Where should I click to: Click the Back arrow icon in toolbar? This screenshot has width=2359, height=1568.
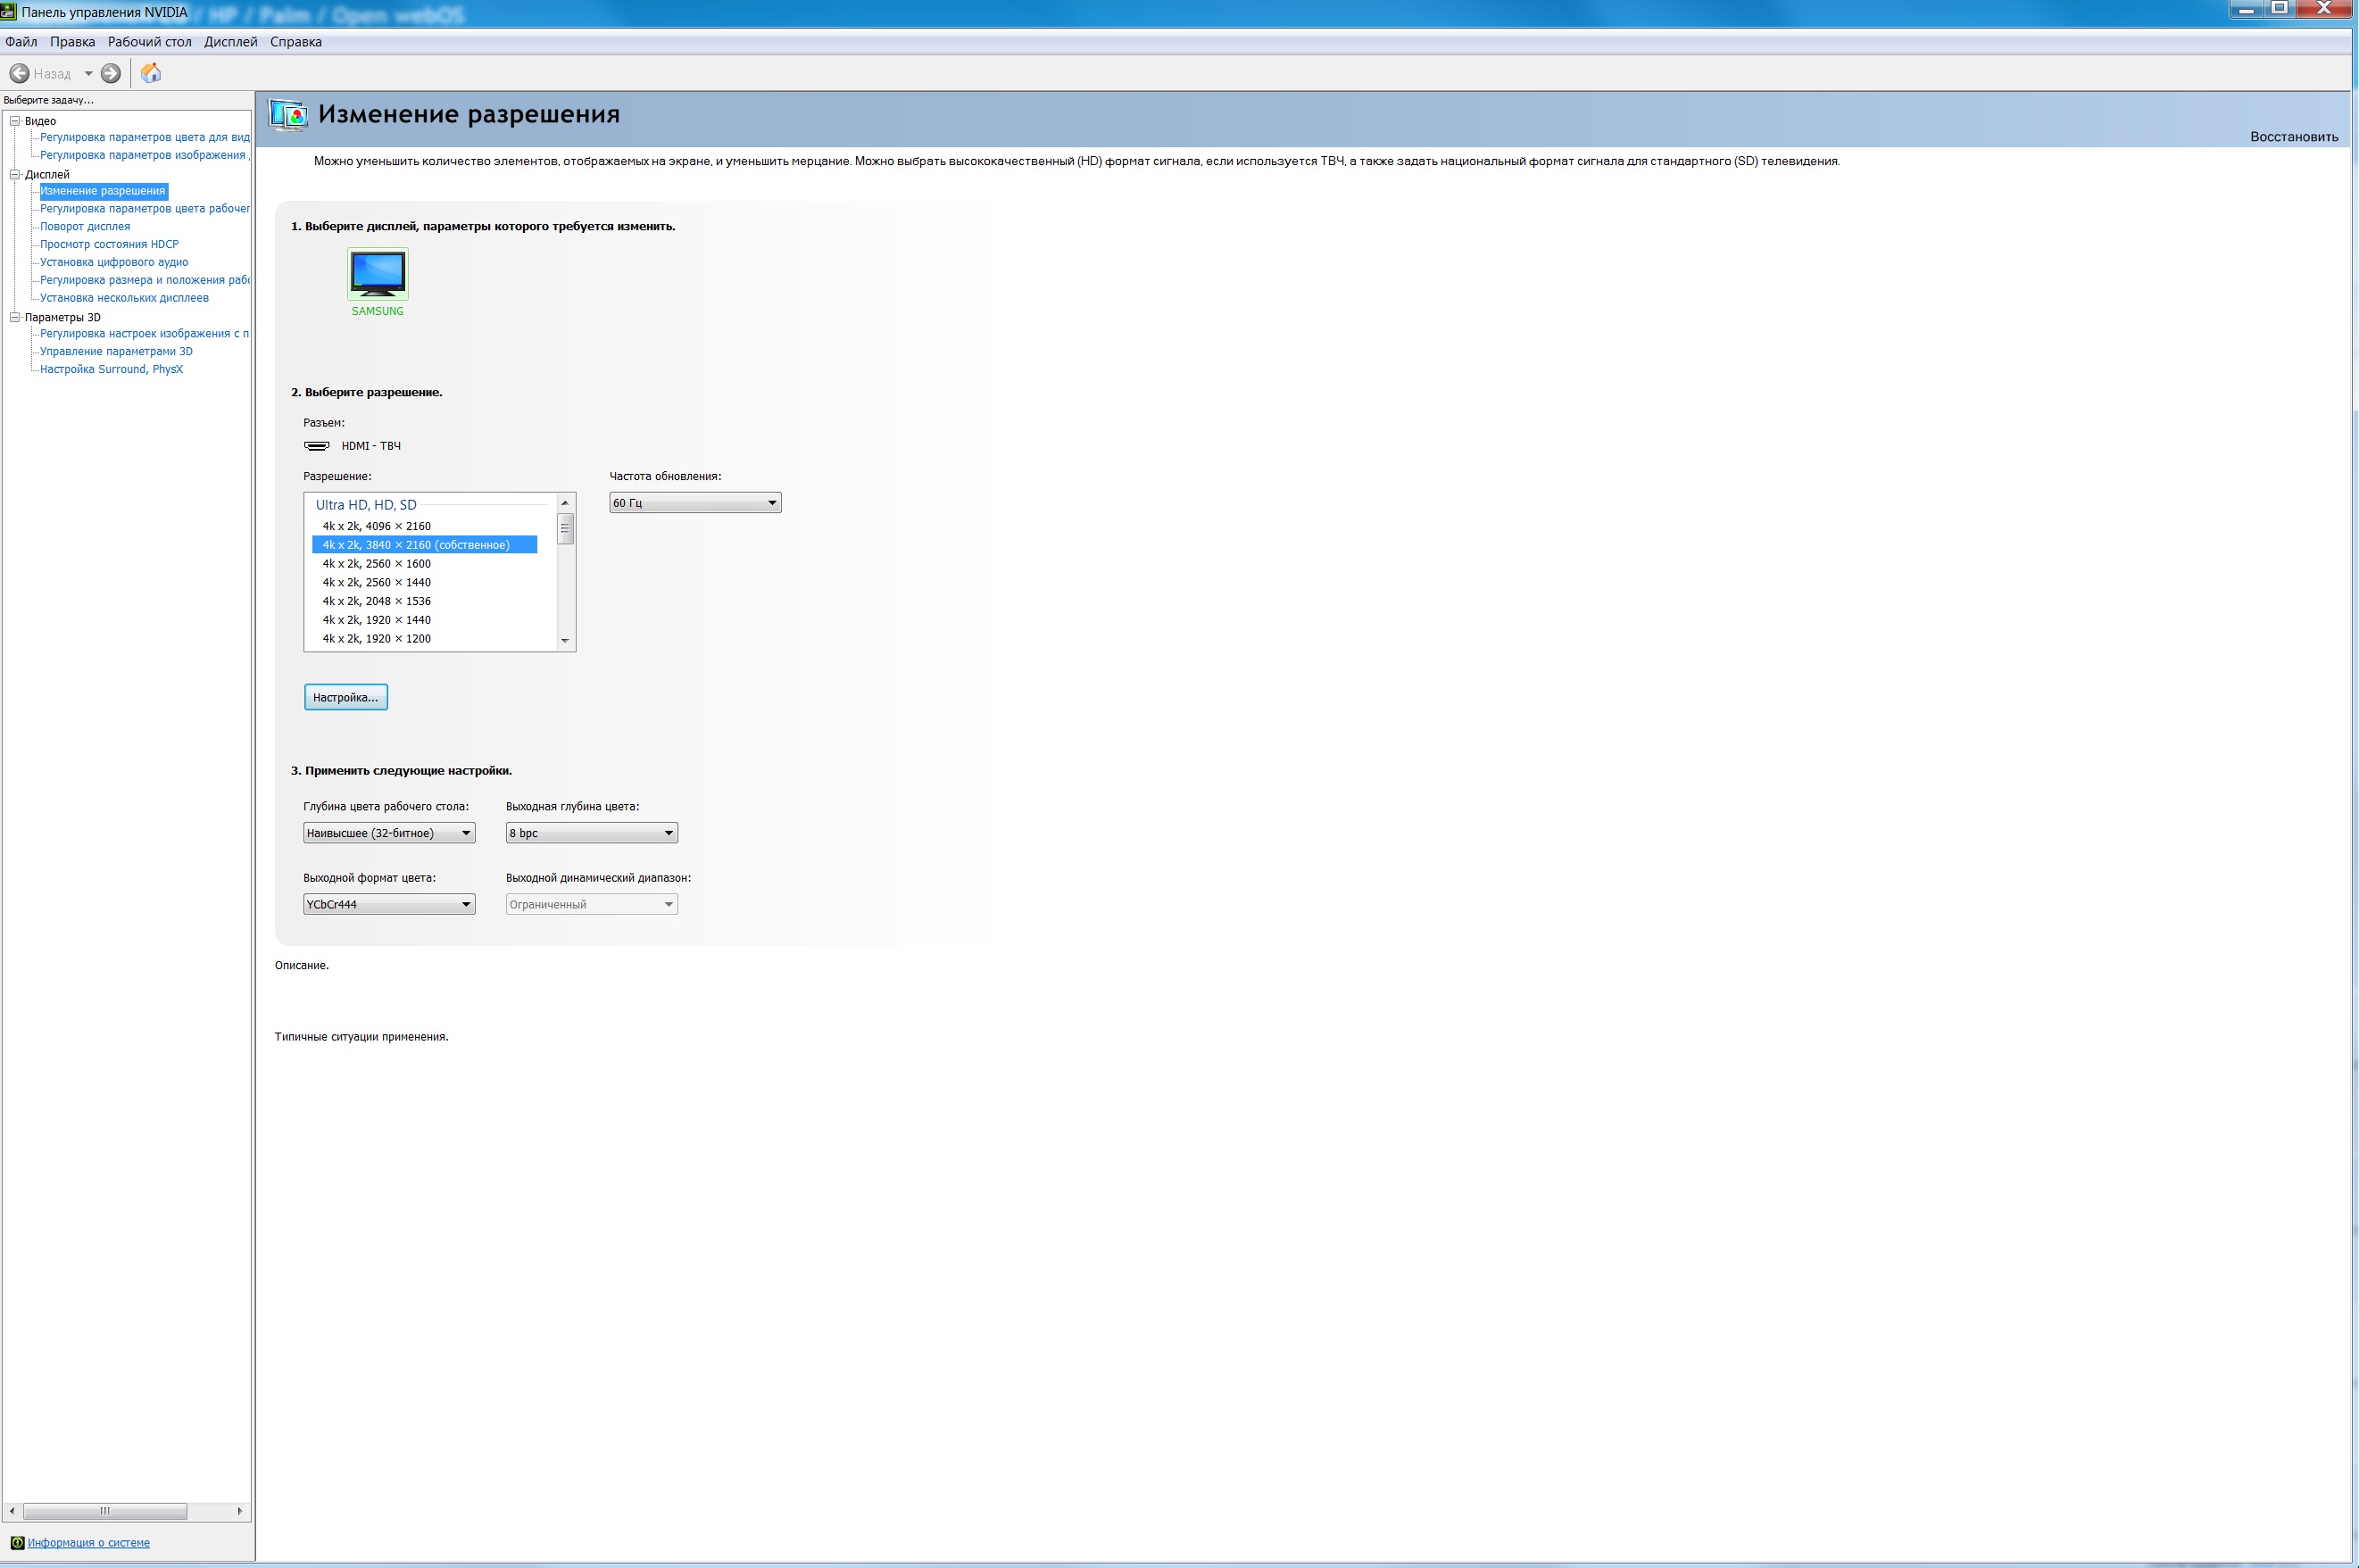19,73
